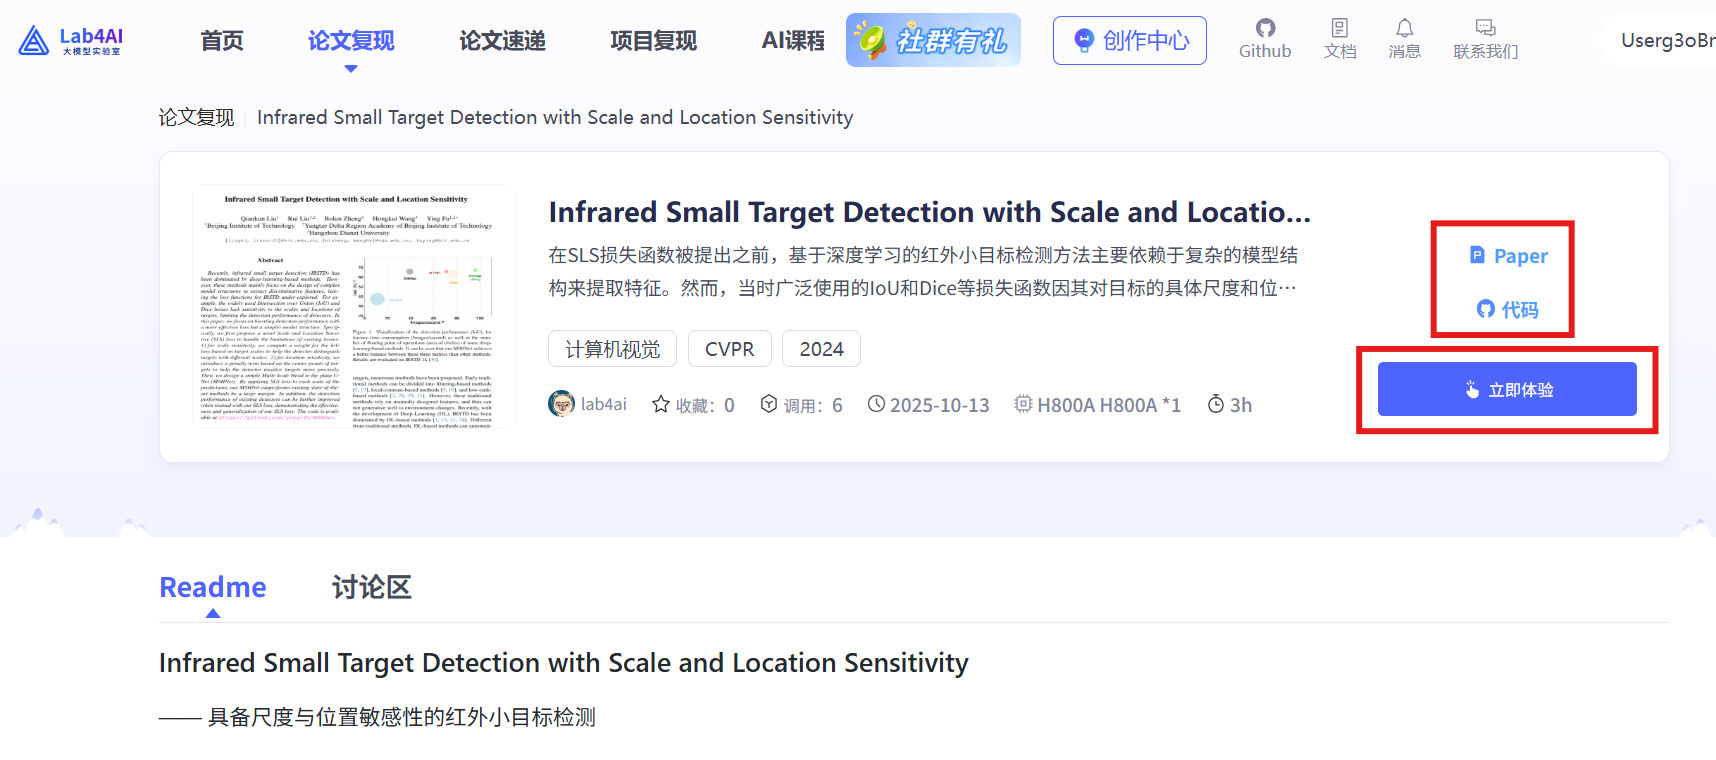Check 消息 notifications bell icon
This screenshot has width=1716, height=760.
pos(1404,28)
